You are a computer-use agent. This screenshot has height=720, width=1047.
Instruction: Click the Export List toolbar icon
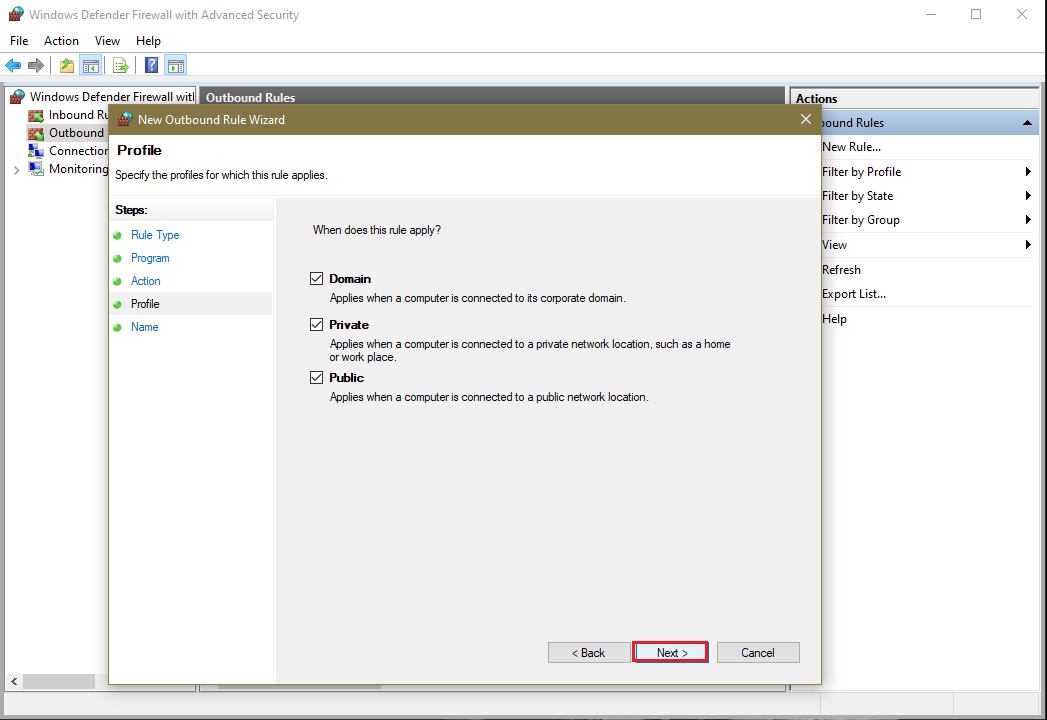click(x=121, y=65)
